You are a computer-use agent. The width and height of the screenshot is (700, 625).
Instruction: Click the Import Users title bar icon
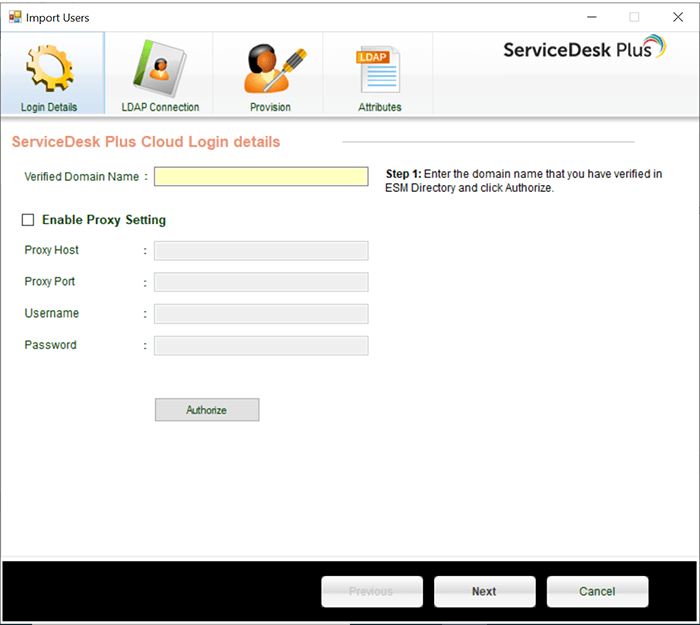click(x=15, y=17)
